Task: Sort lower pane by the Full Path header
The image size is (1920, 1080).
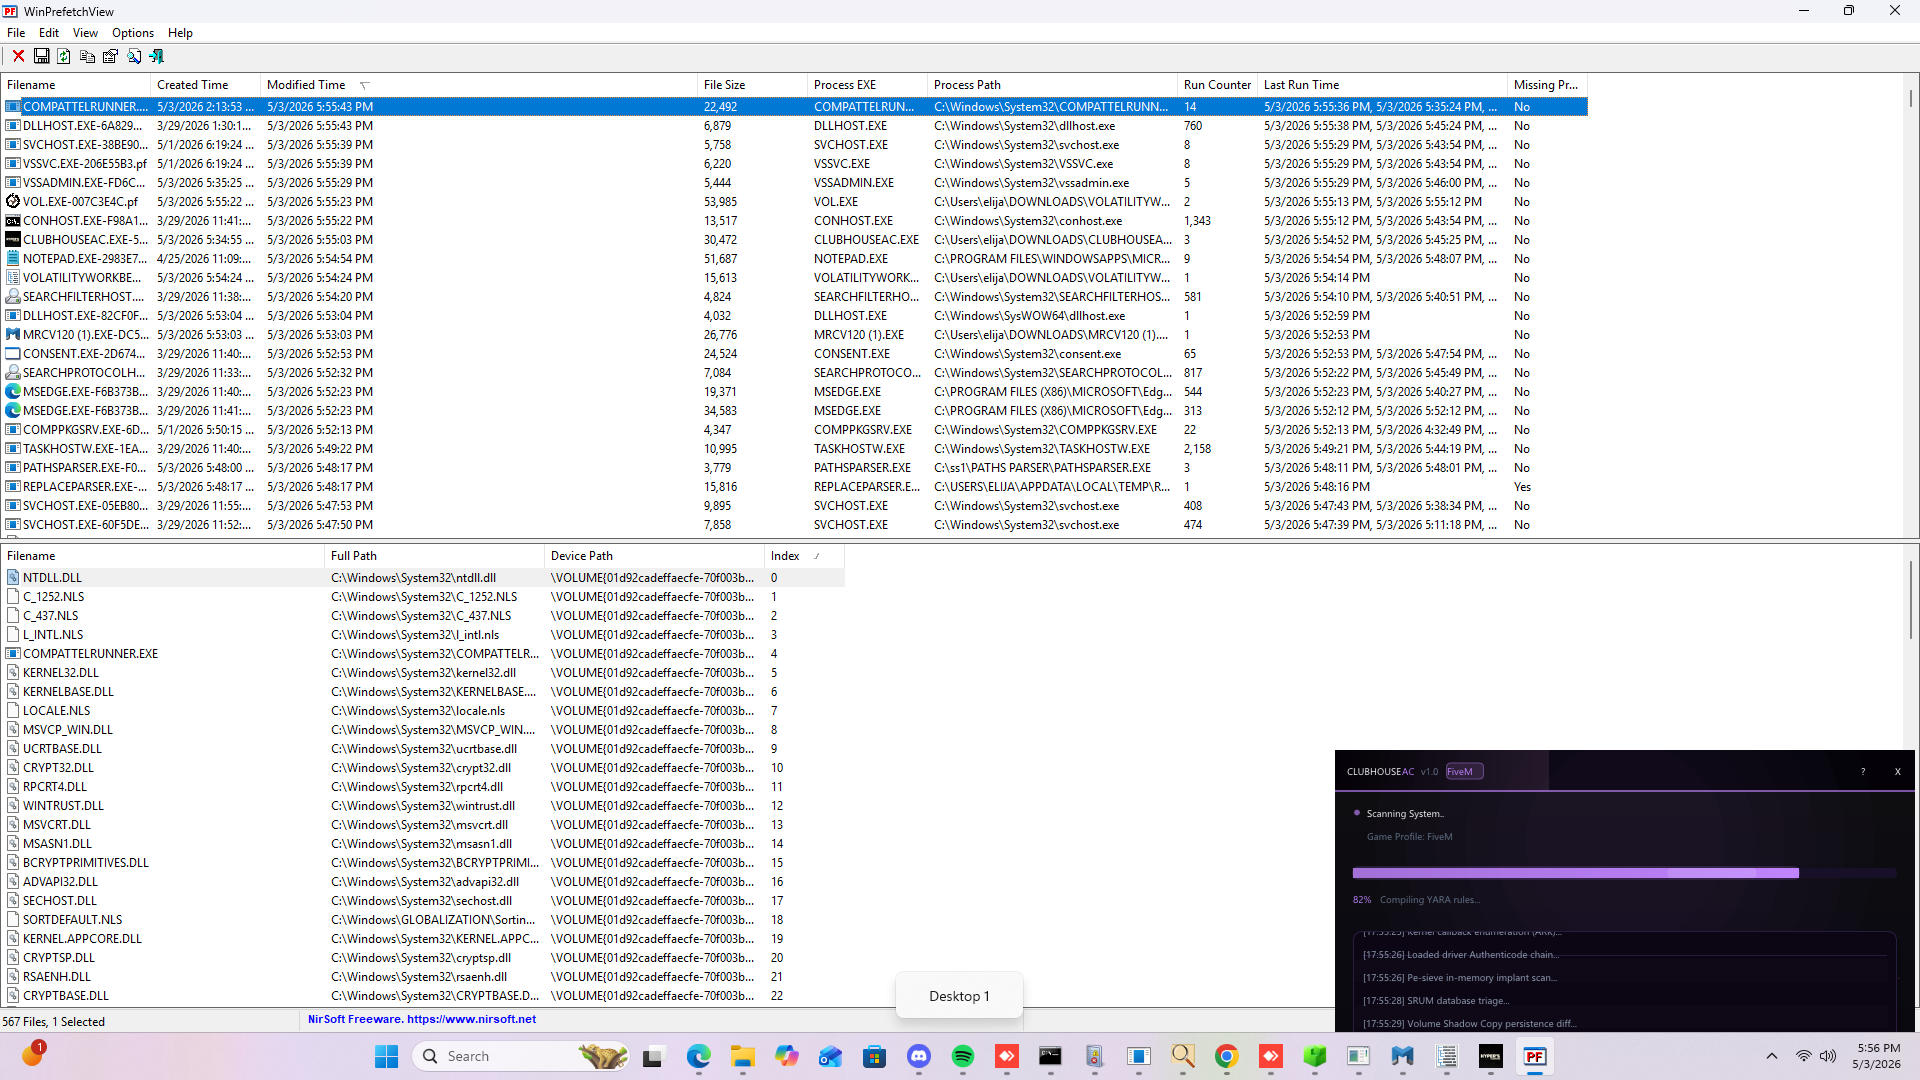Action: click(434, 556)
